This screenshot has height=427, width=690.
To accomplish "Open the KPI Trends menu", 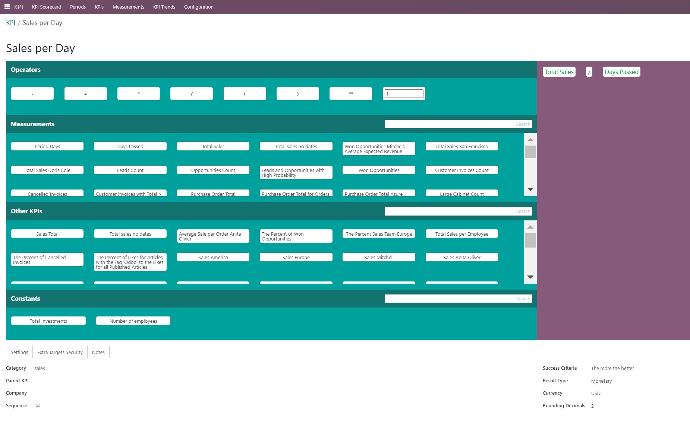I will (164, 7).
